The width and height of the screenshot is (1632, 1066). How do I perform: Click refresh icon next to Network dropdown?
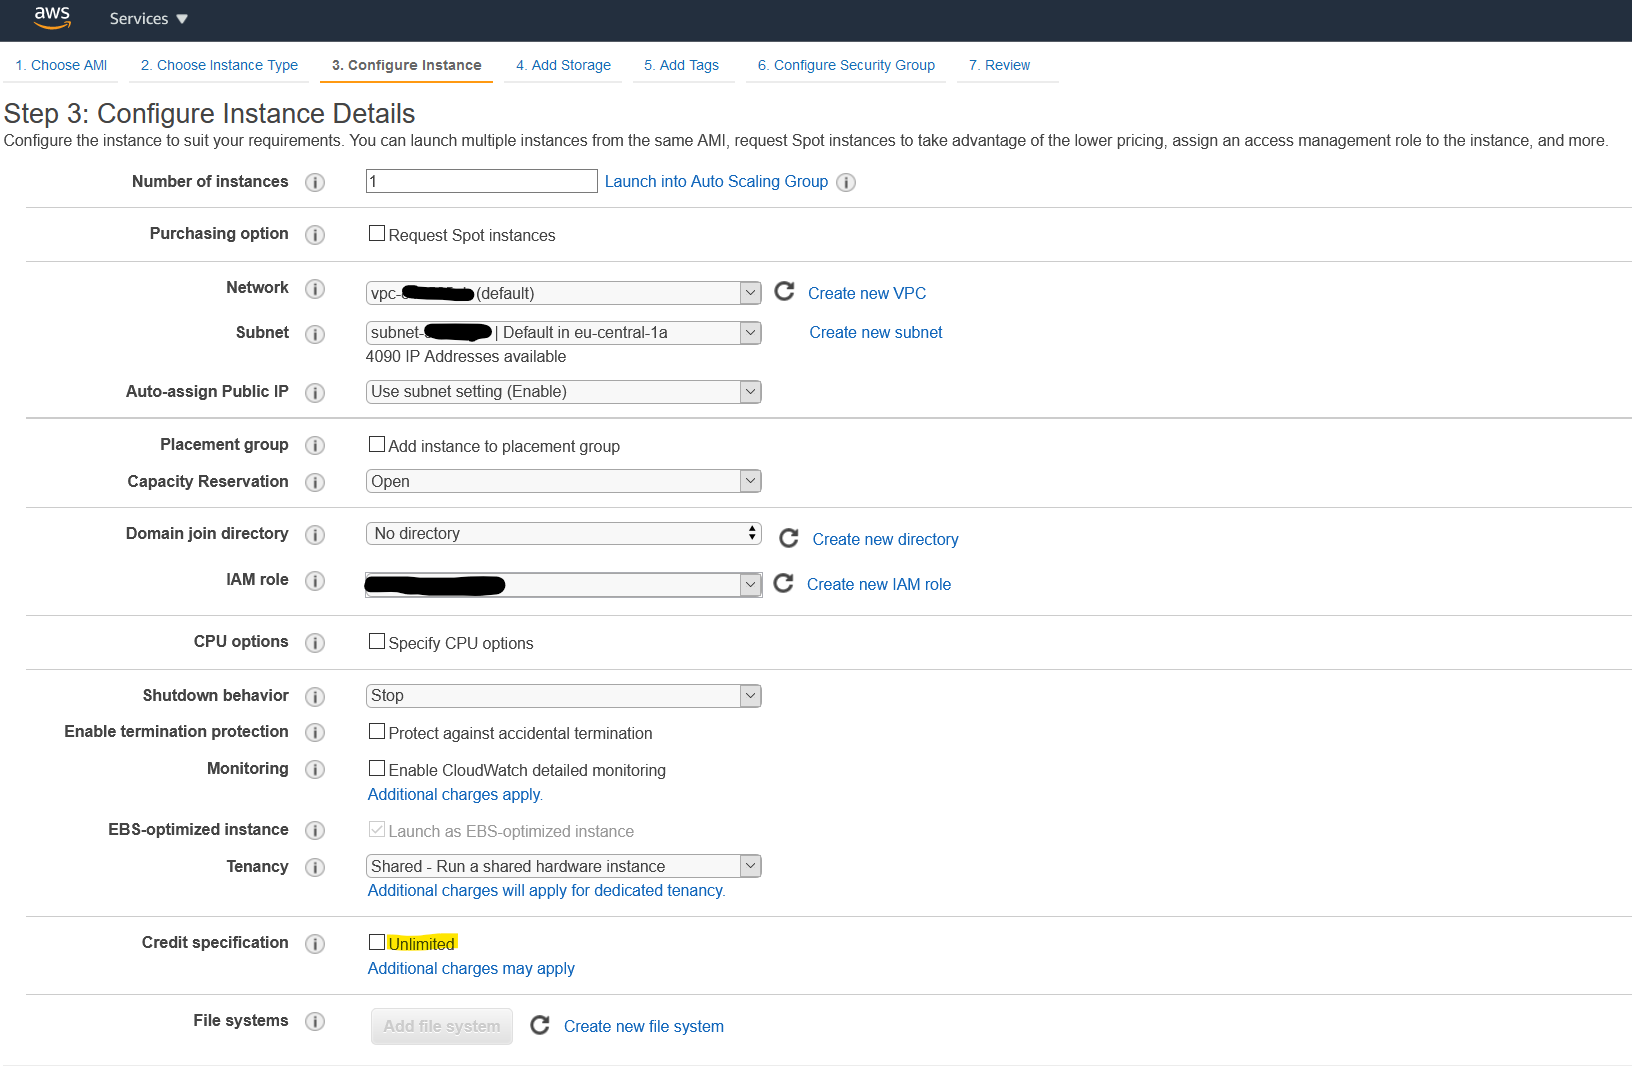tap(785, 291)
